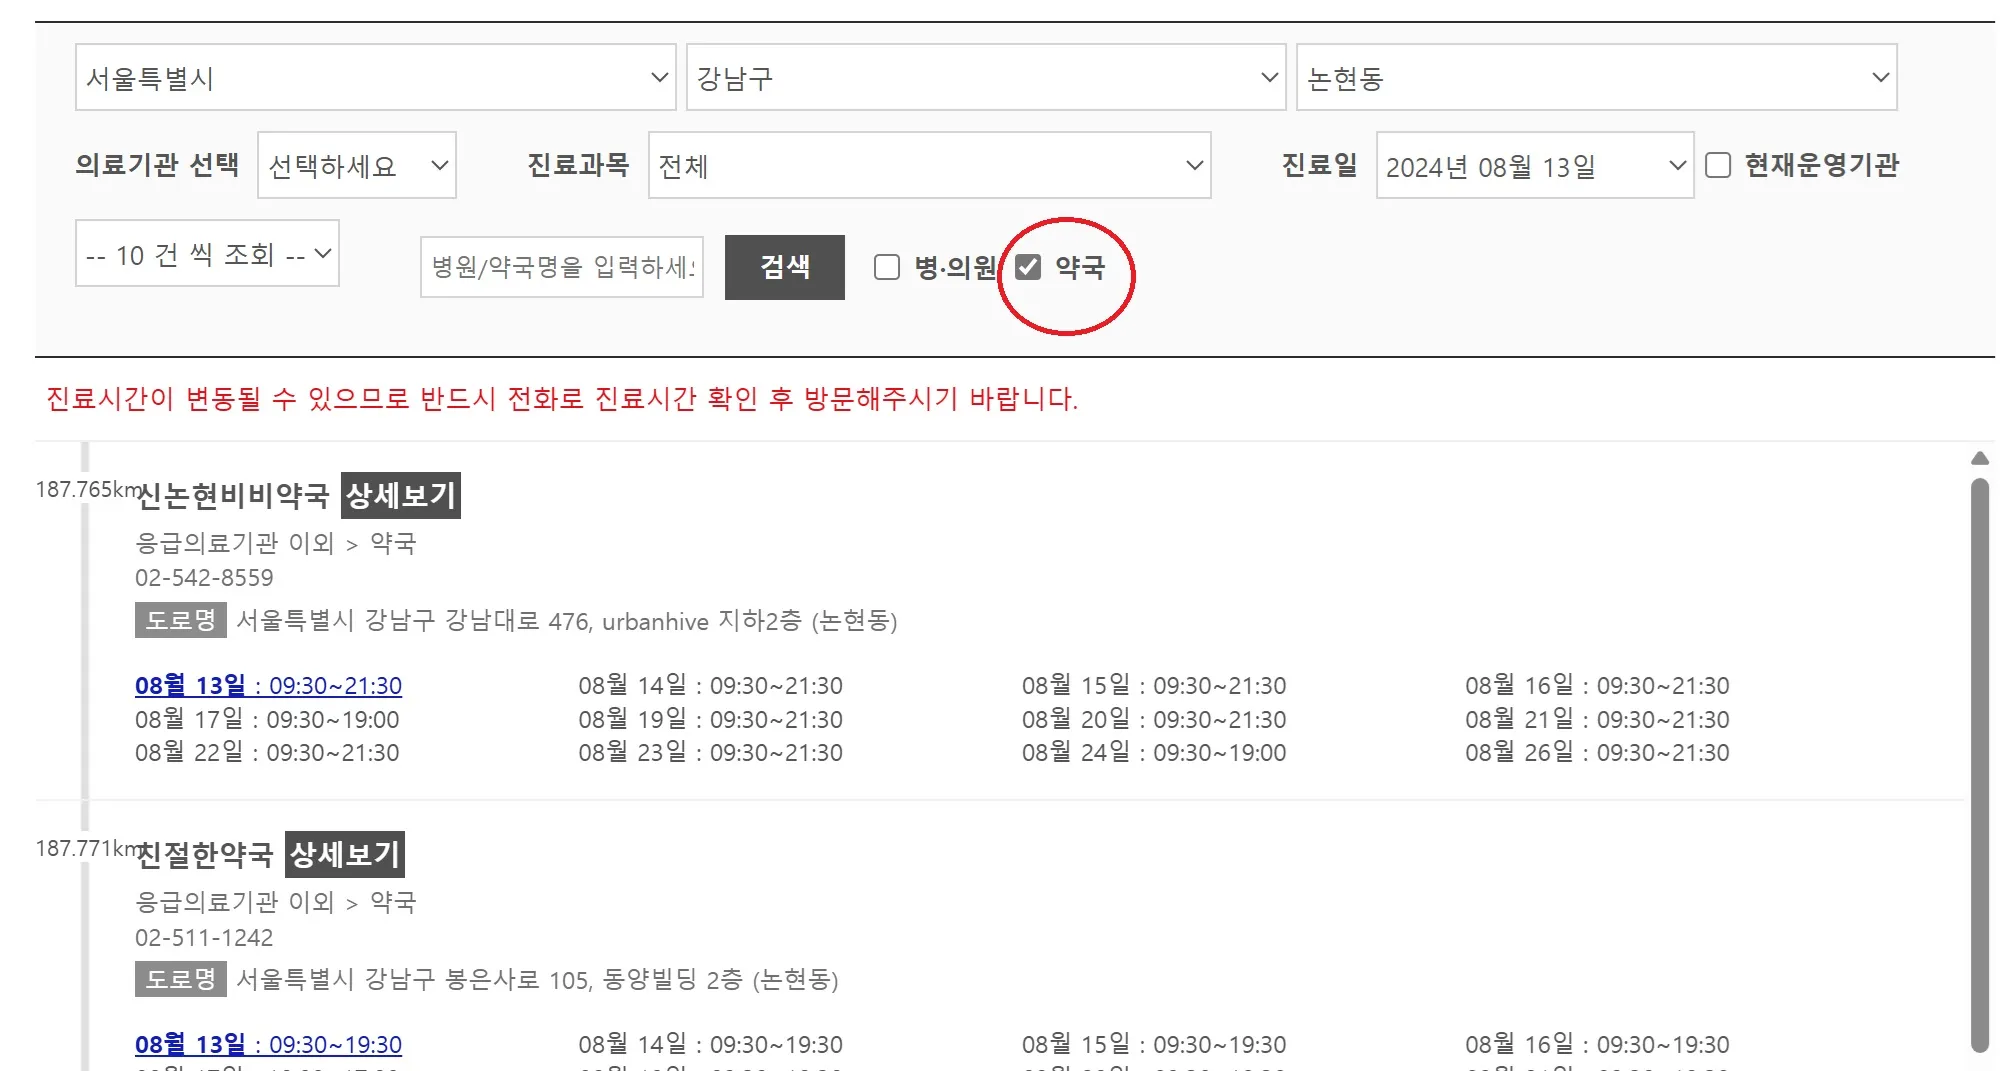Click 08월 13일 09:30~21:30 link
This screenshot has height=1071, width=2003.
(x=268, y=685)
